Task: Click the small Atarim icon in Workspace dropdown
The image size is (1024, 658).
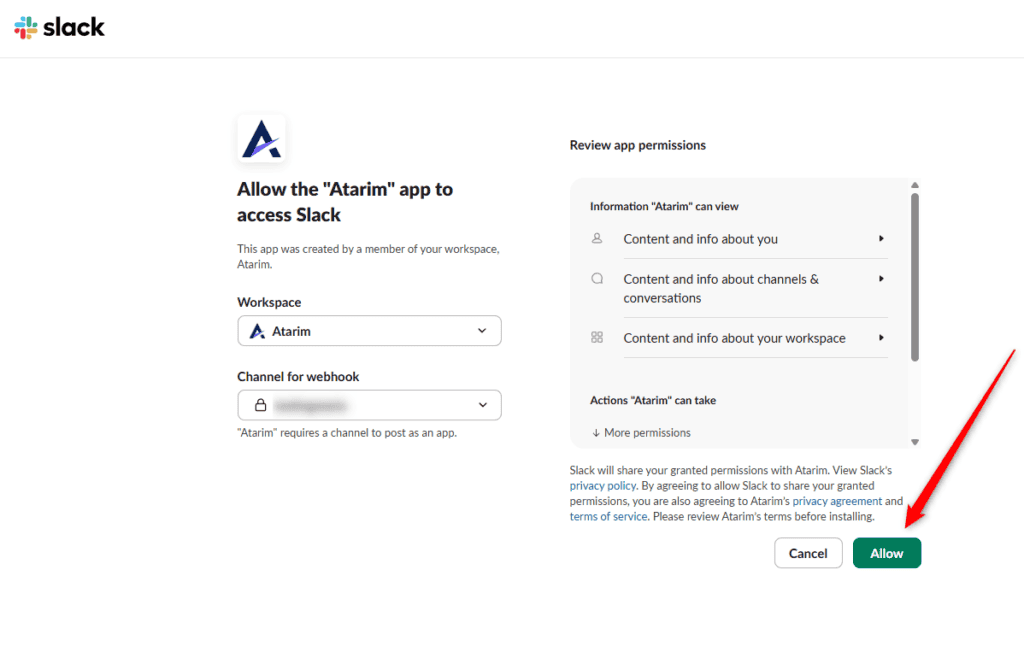Action: pos(257,332)
